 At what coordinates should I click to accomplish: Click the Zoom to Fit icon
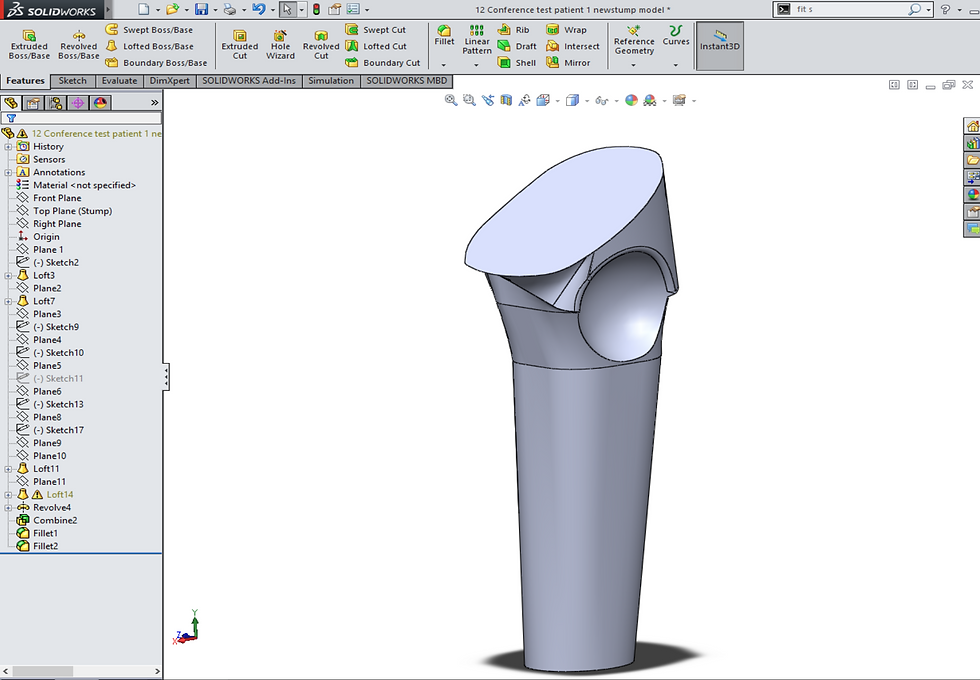click(451, 100)
